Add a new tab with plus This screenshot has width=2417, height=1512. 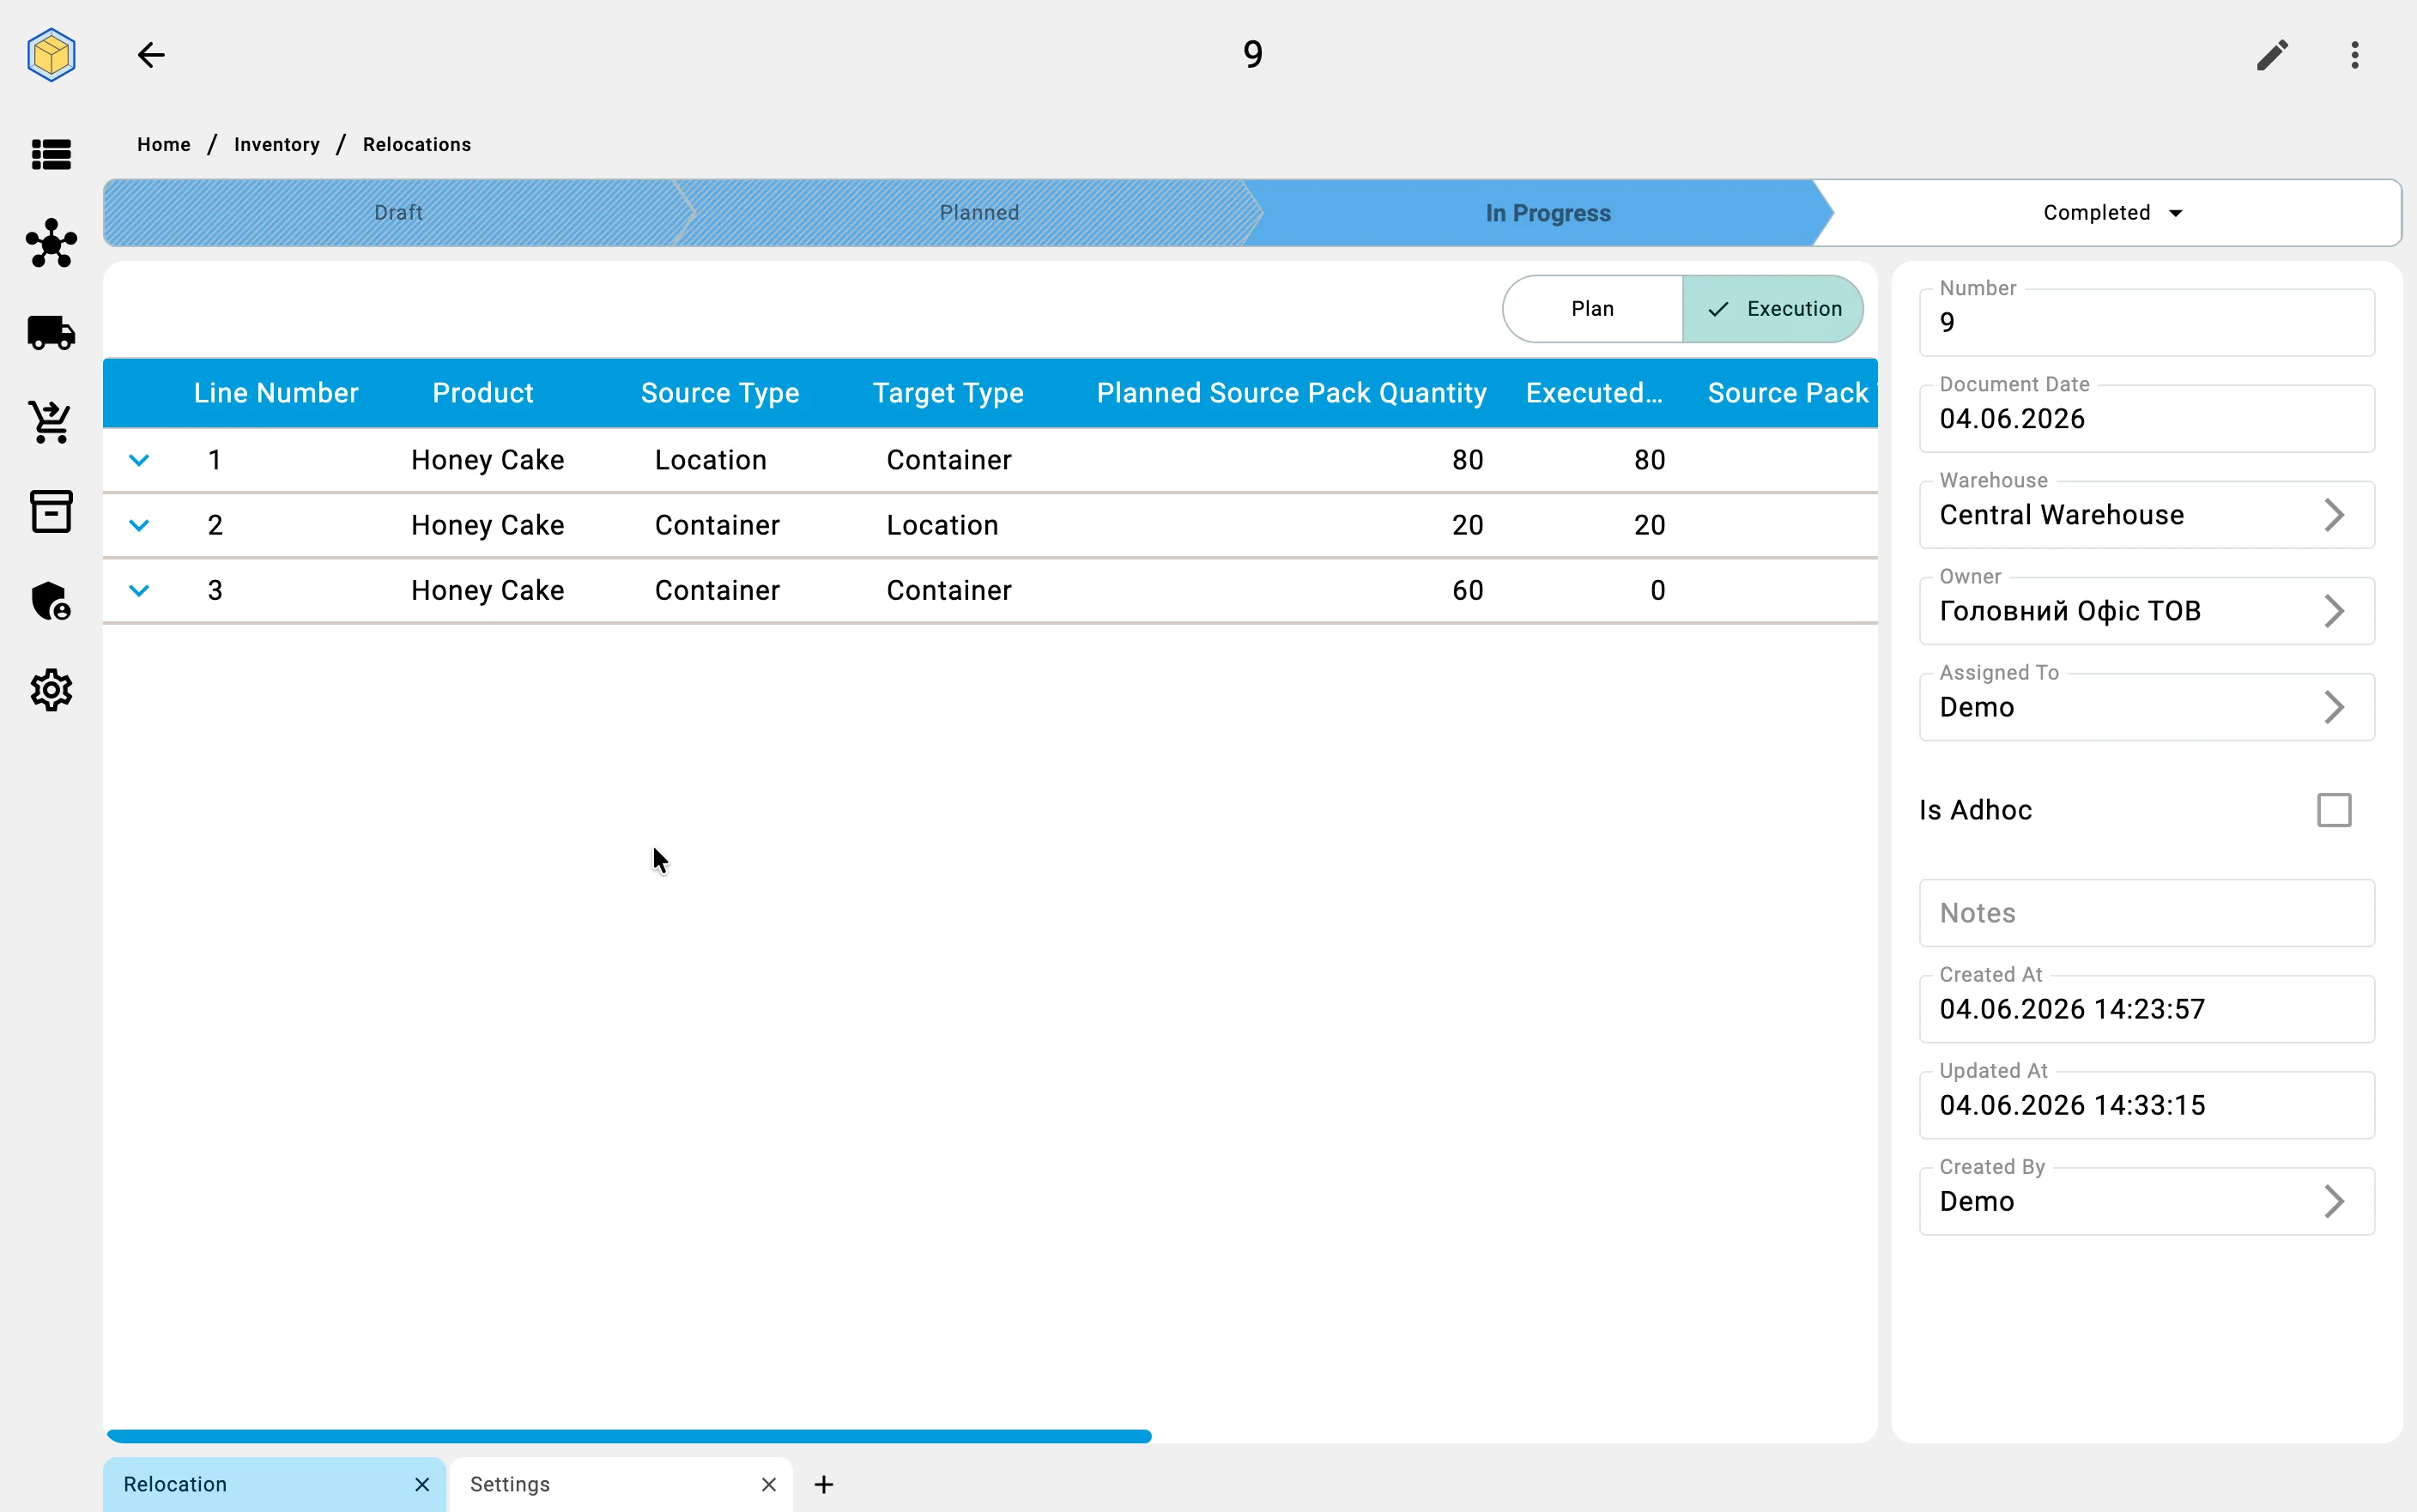pyautogui.click(x=824, y=1484)
